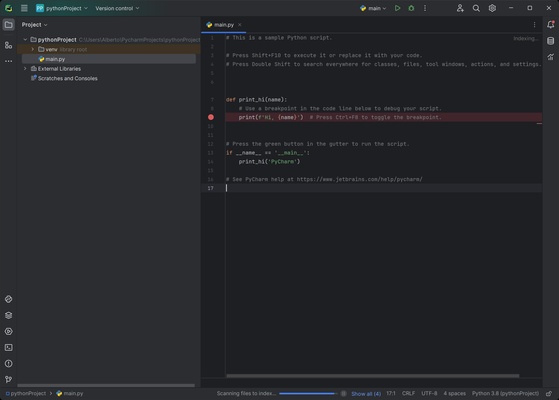Open pythonProject project dropdown
Viewport: 559px width, 400px height.
(62, 8)
